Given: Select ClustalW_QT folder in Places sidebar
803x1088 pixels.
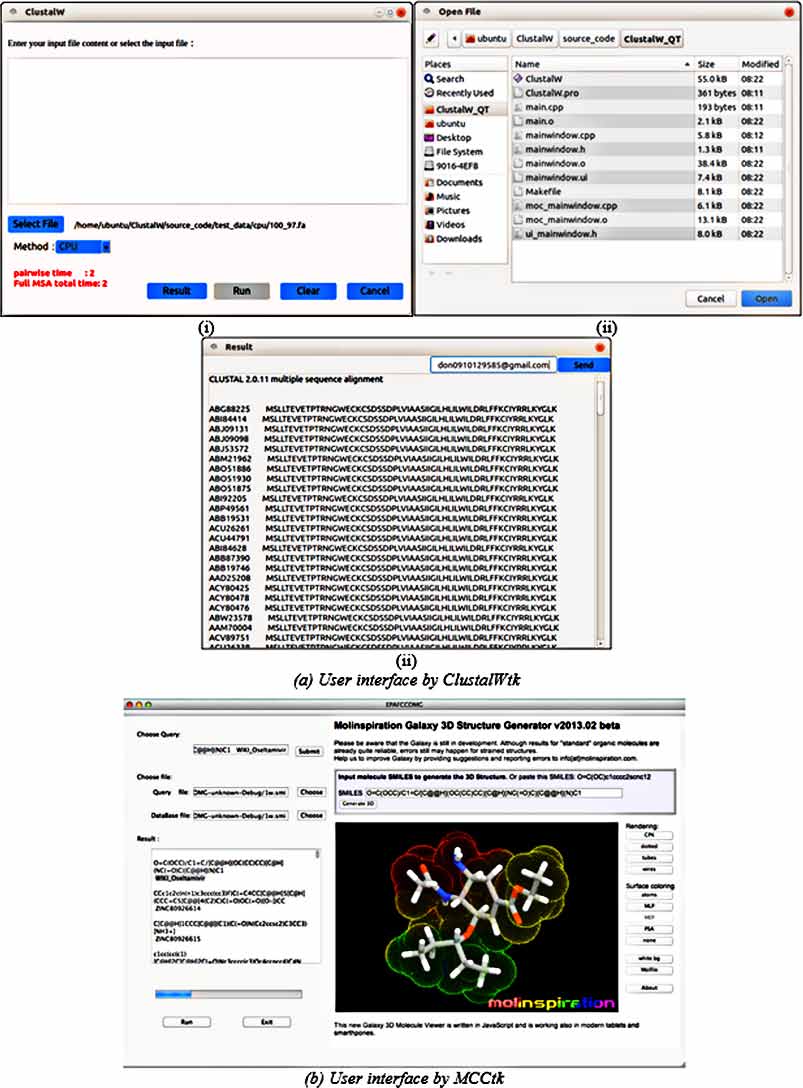Looking at the screenshot, I should coord(457,110).
